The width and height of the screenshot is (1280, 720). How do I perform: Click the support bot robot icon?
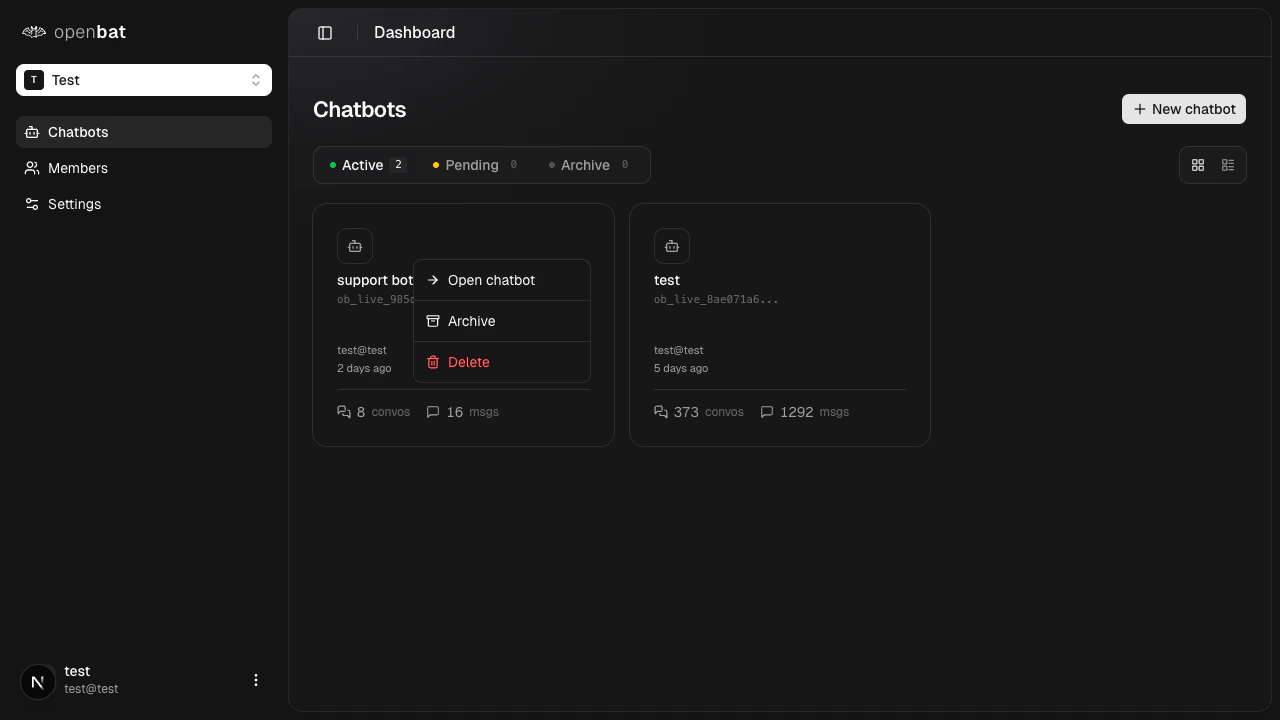click(x=355, y=246)
